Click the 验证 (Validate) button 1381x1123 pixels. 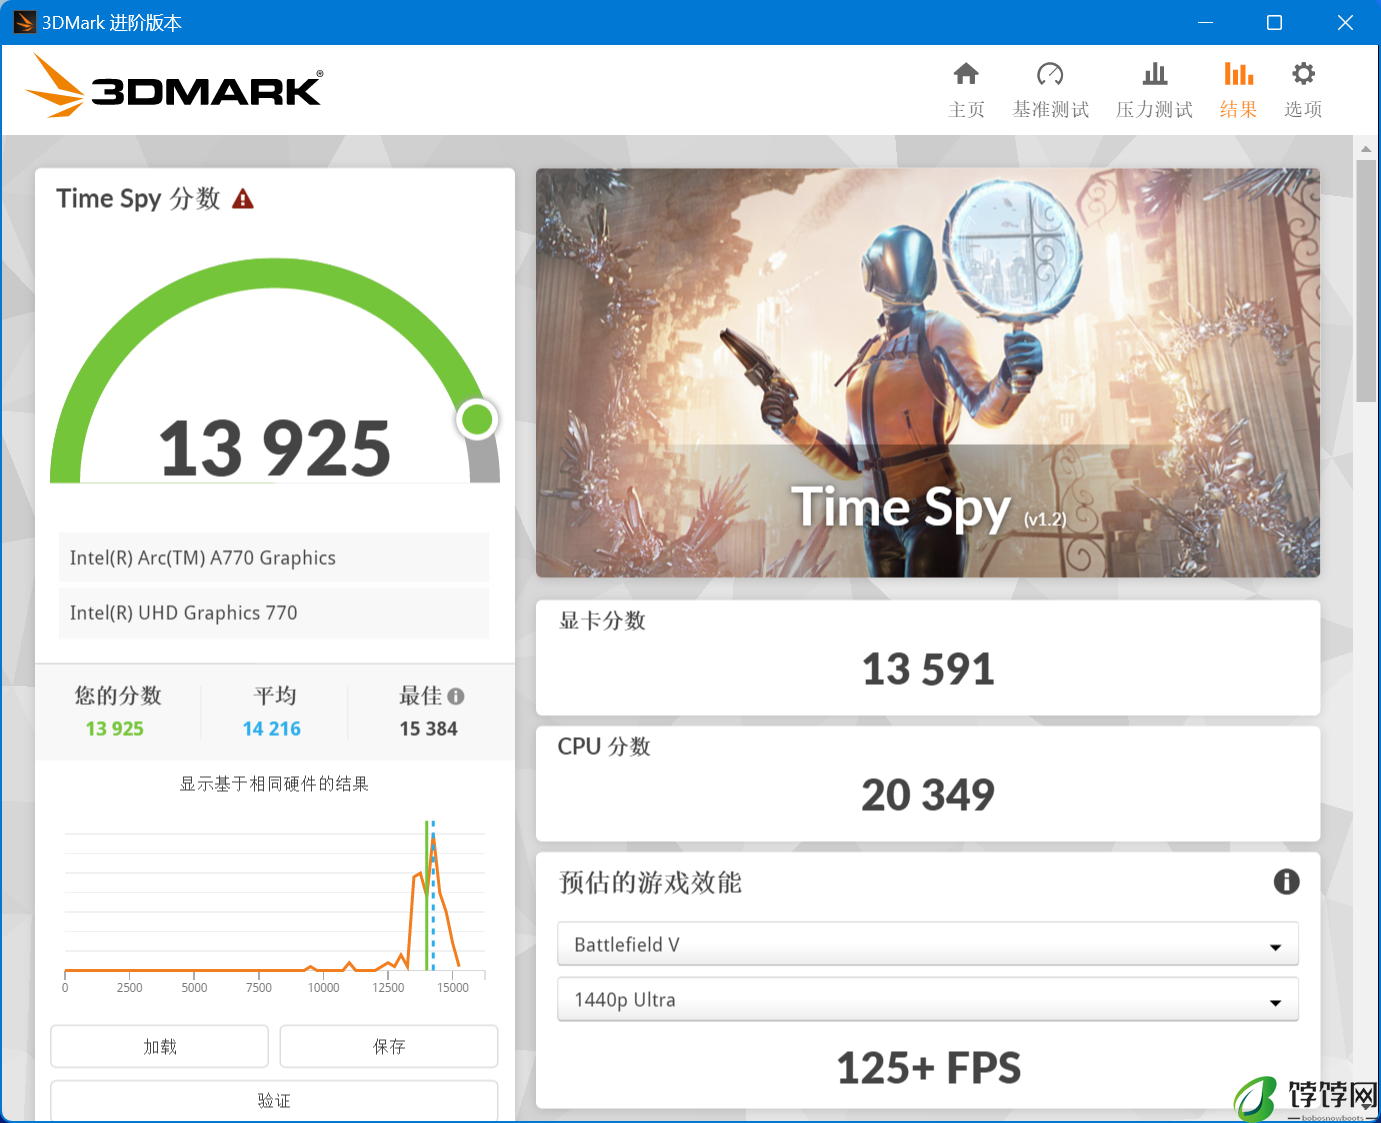pos(274,1100)
